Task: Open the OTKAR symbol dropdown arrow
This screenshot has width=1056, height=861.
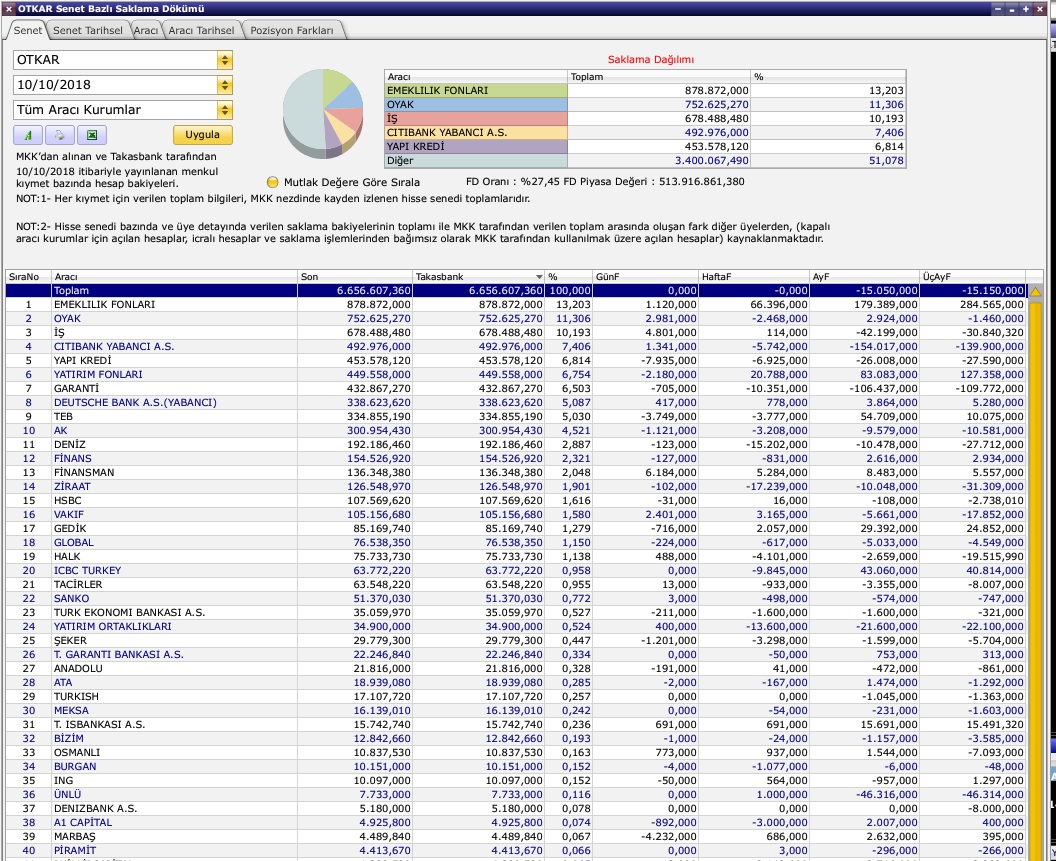Action: pyautogui.click(x=225, y=60)
